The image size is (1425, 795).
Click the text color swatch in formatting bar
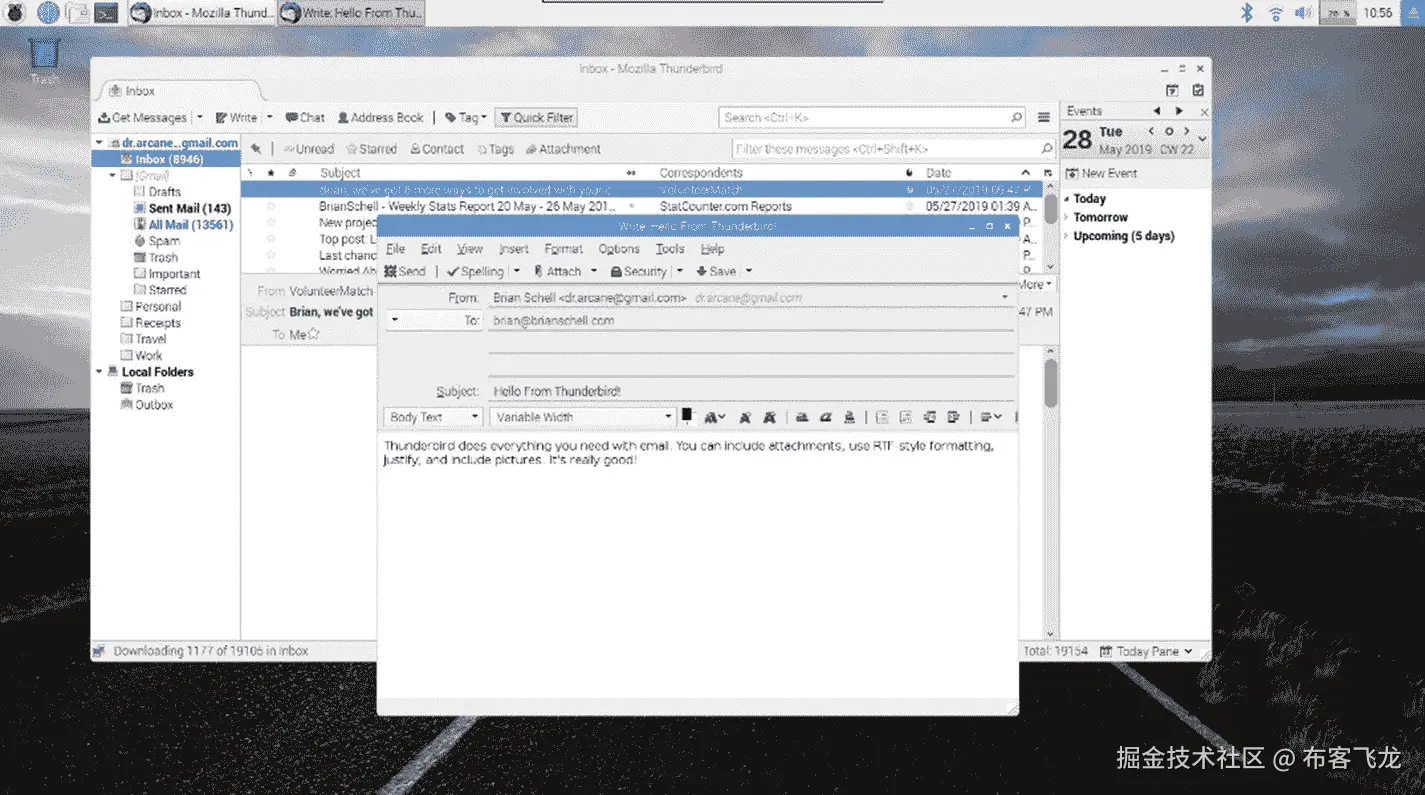click(x=687, y=415)
